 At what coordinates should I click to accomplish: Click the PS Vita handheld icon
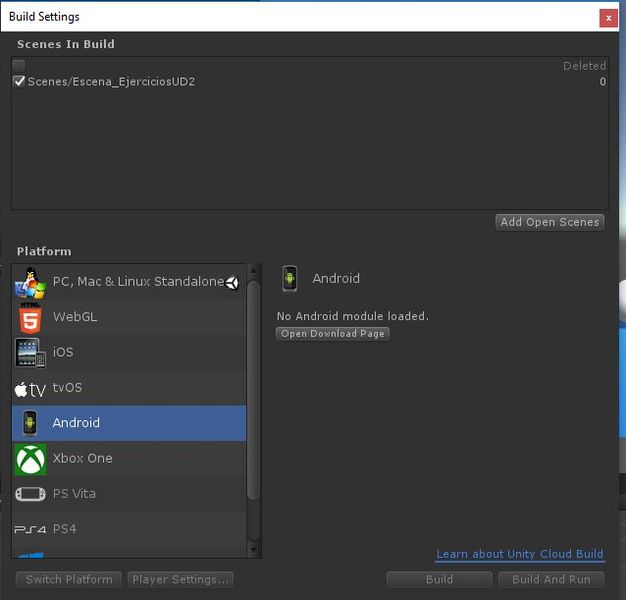(30, 494)
